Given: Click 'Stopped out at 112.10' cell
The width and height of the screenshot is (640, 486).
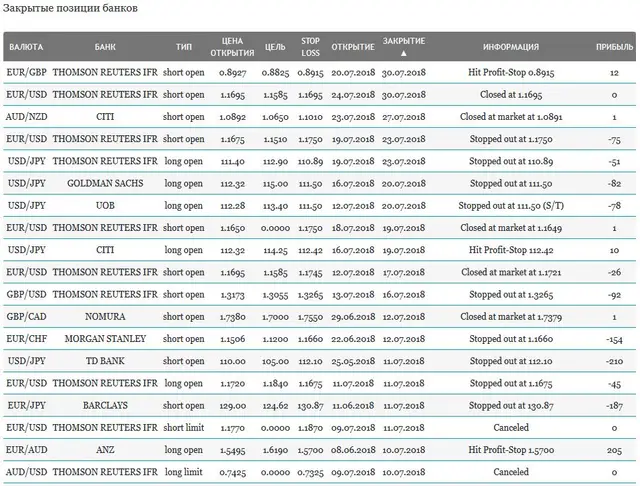Looking at the screenshot, I should click(511, 361).
